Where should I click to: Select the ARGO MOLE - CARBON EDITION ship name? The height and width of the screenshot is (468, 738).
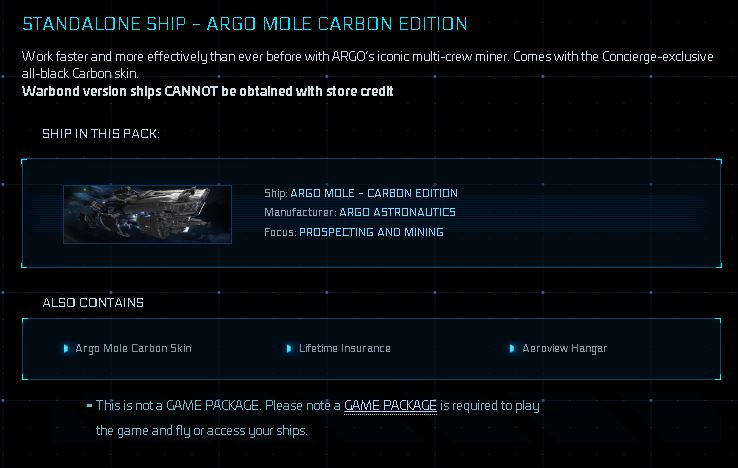(374, 193)
